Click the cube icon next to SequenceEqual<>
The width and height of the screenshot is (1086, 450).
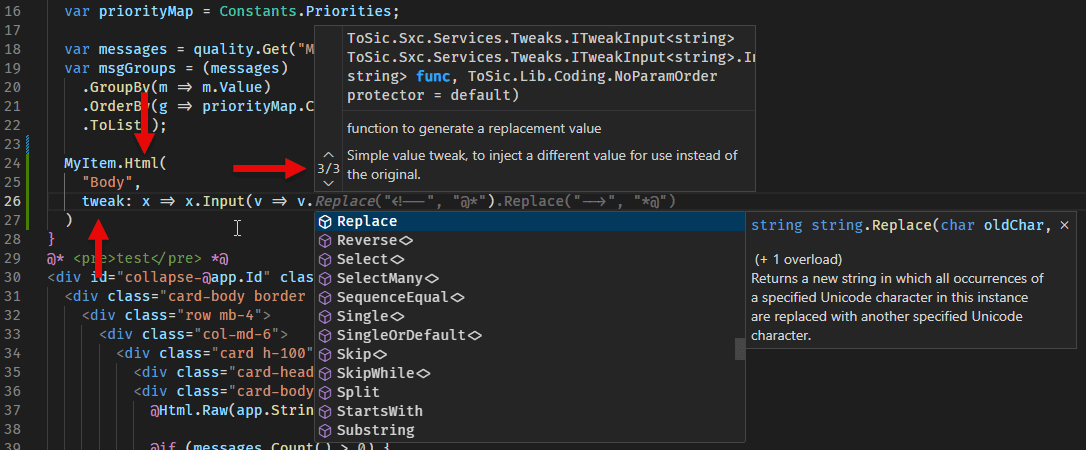(x=325, y=298)
